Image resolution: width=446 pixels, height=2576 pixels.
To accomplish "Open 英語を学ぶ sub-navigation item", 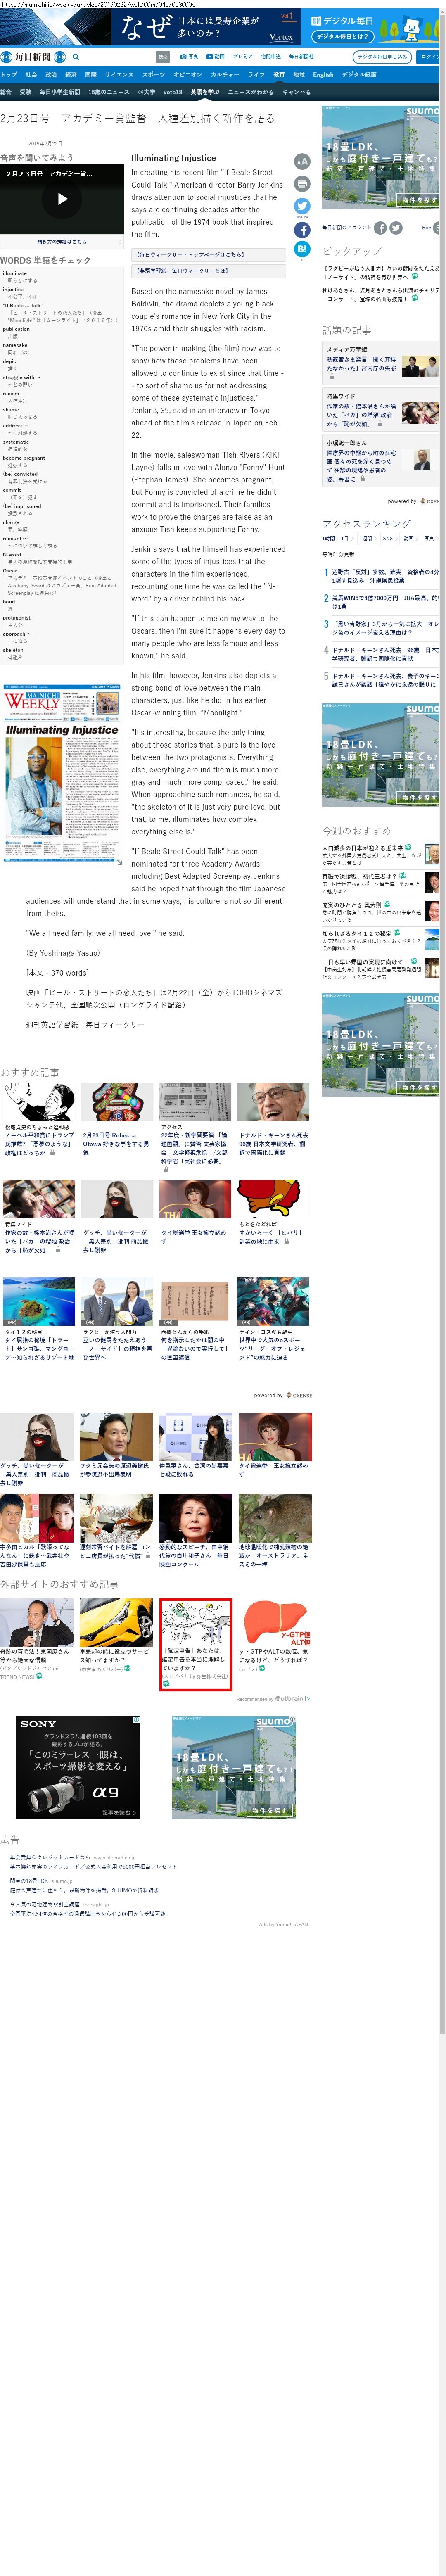I will point(205,92).
